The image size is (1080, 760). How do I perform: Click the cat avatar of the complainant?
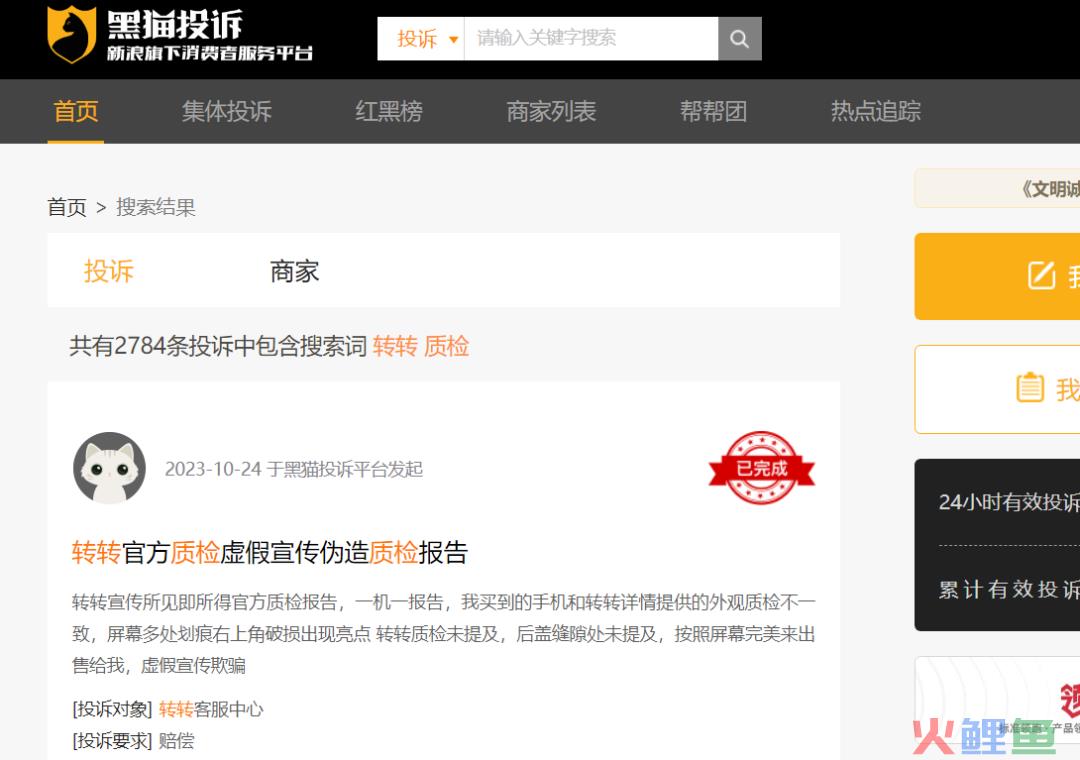point(110,469)
